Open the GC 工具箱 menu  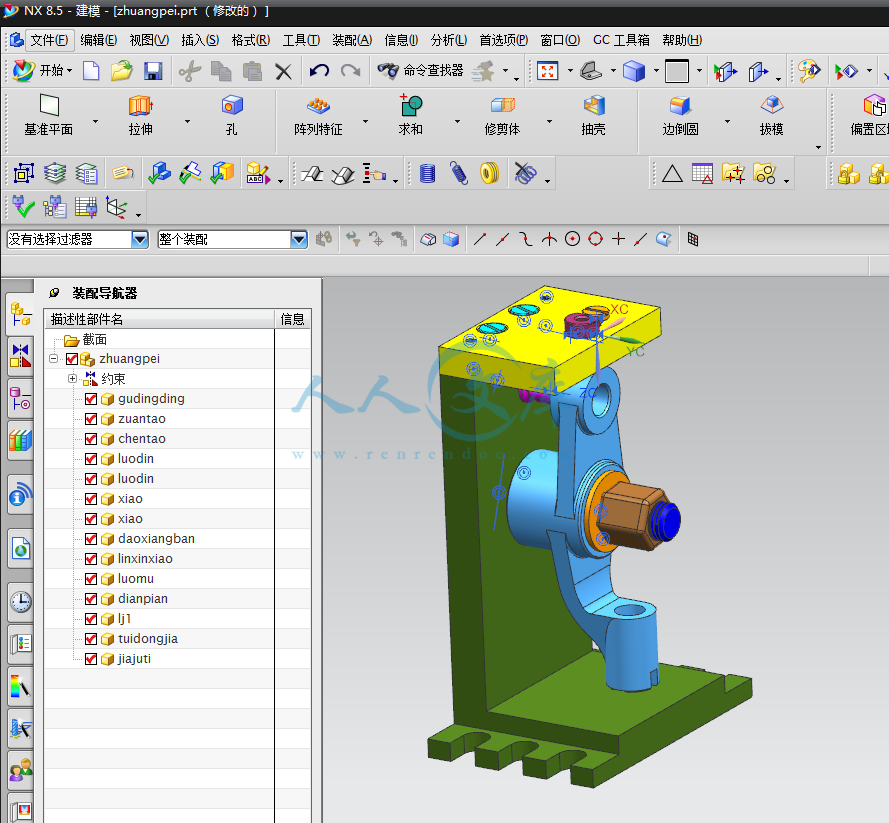point(621,40)
